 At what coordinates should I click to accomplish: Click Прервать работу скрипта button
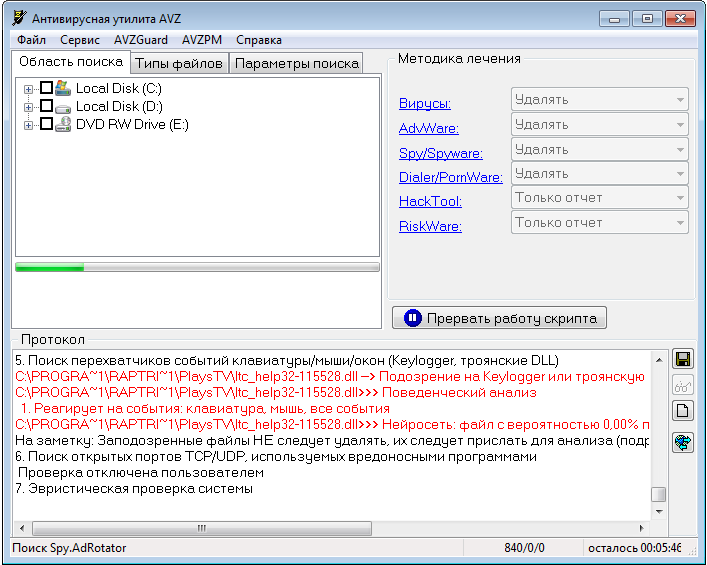point(499,318)
